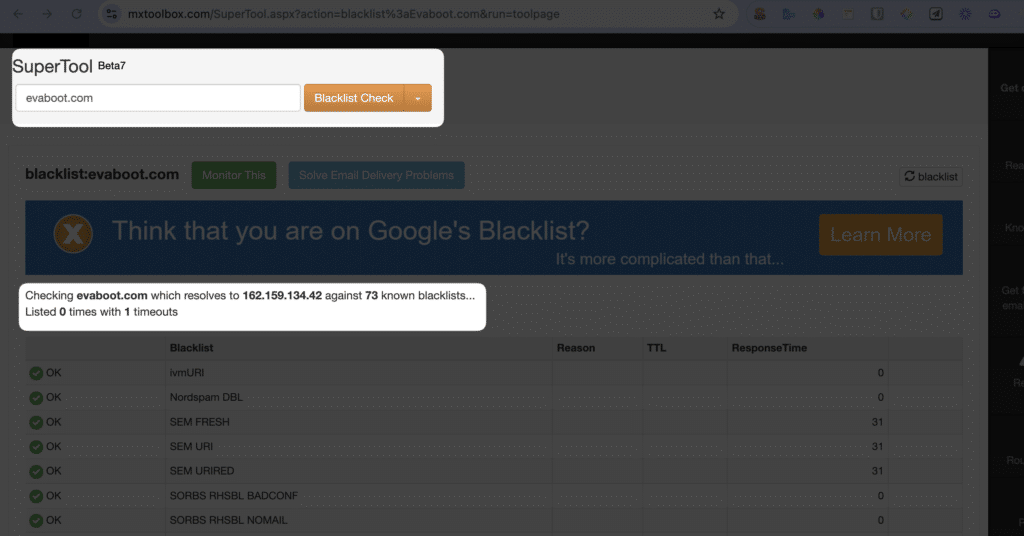This screenshot has width=1024, height=536.
Task: Select the ivmURI blacklist name
Action: click(x=187, y=373)
